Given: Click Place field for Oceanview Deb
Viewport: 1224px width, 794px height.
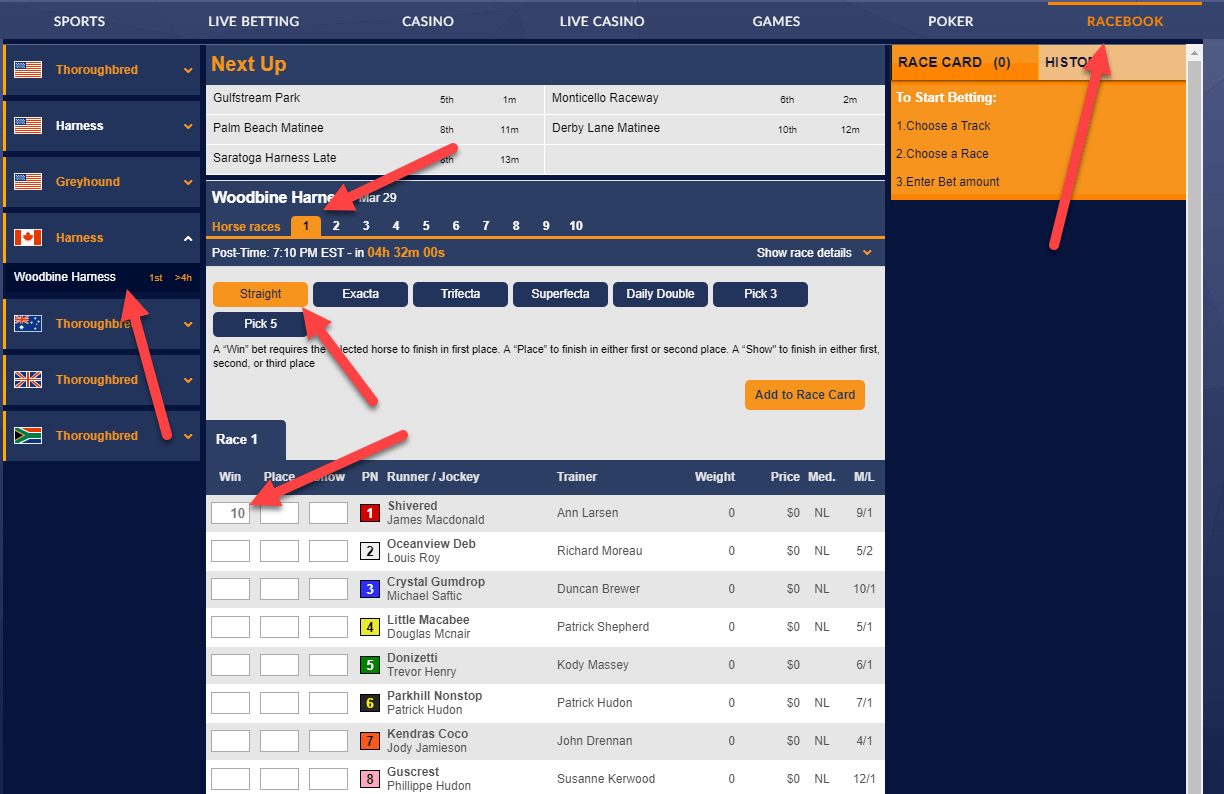Looking at the screenshot, I should click(279, 551).
